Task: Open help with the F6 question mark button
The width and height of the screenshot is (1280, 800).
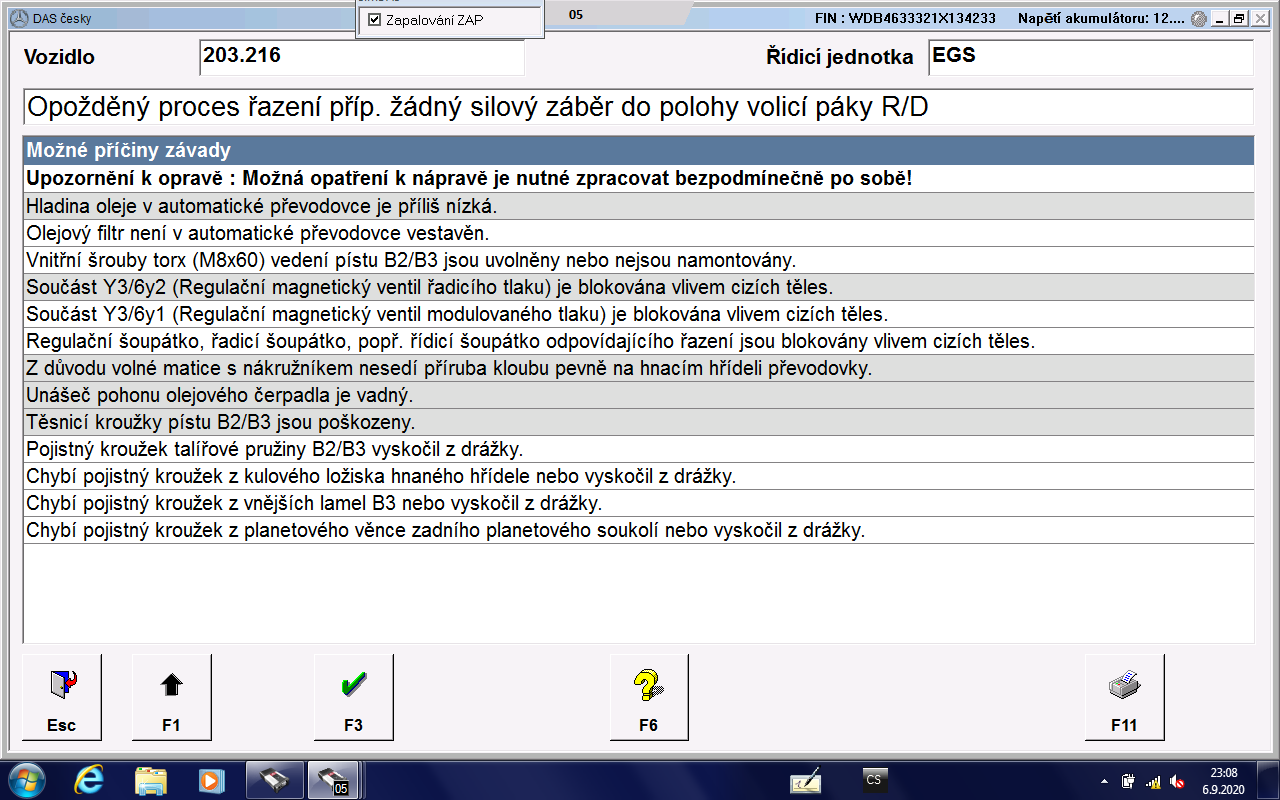Action: coord(649,697)
